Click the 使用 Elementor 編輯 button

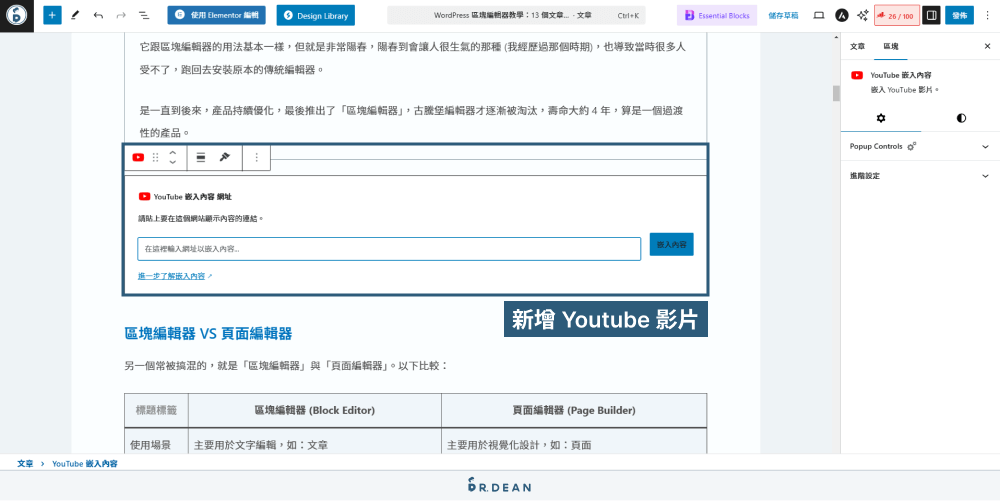[217, 15]
